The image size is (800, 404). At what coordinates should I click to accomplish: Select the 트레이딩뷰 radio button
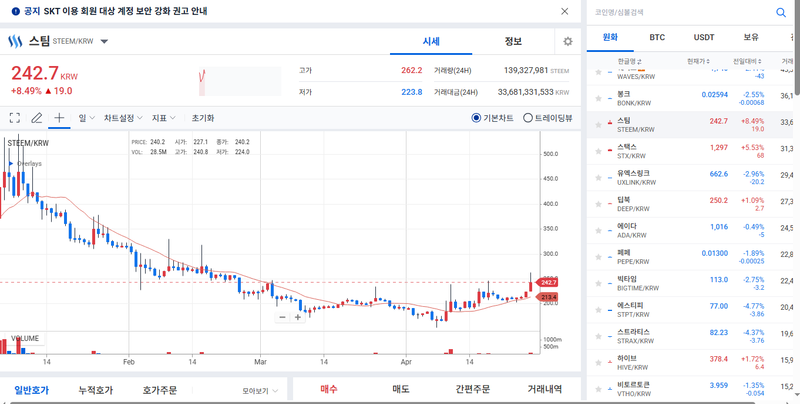tap(528, 118)
